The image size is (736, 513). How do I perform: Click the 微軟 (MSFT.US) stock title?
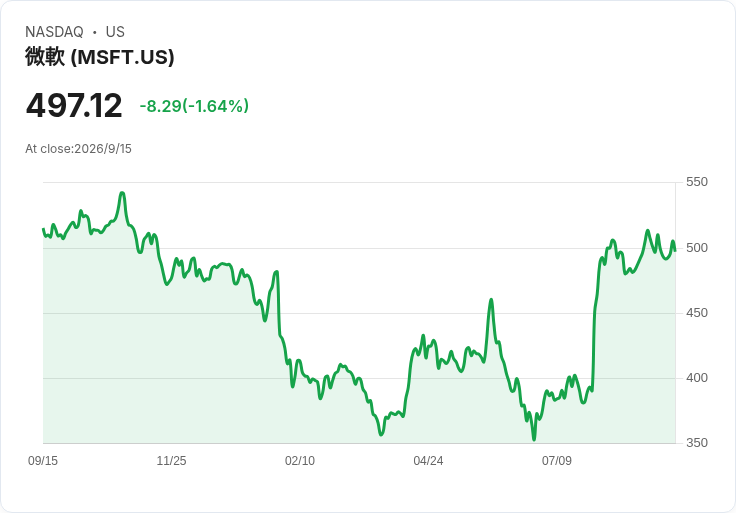pos(100,57)
